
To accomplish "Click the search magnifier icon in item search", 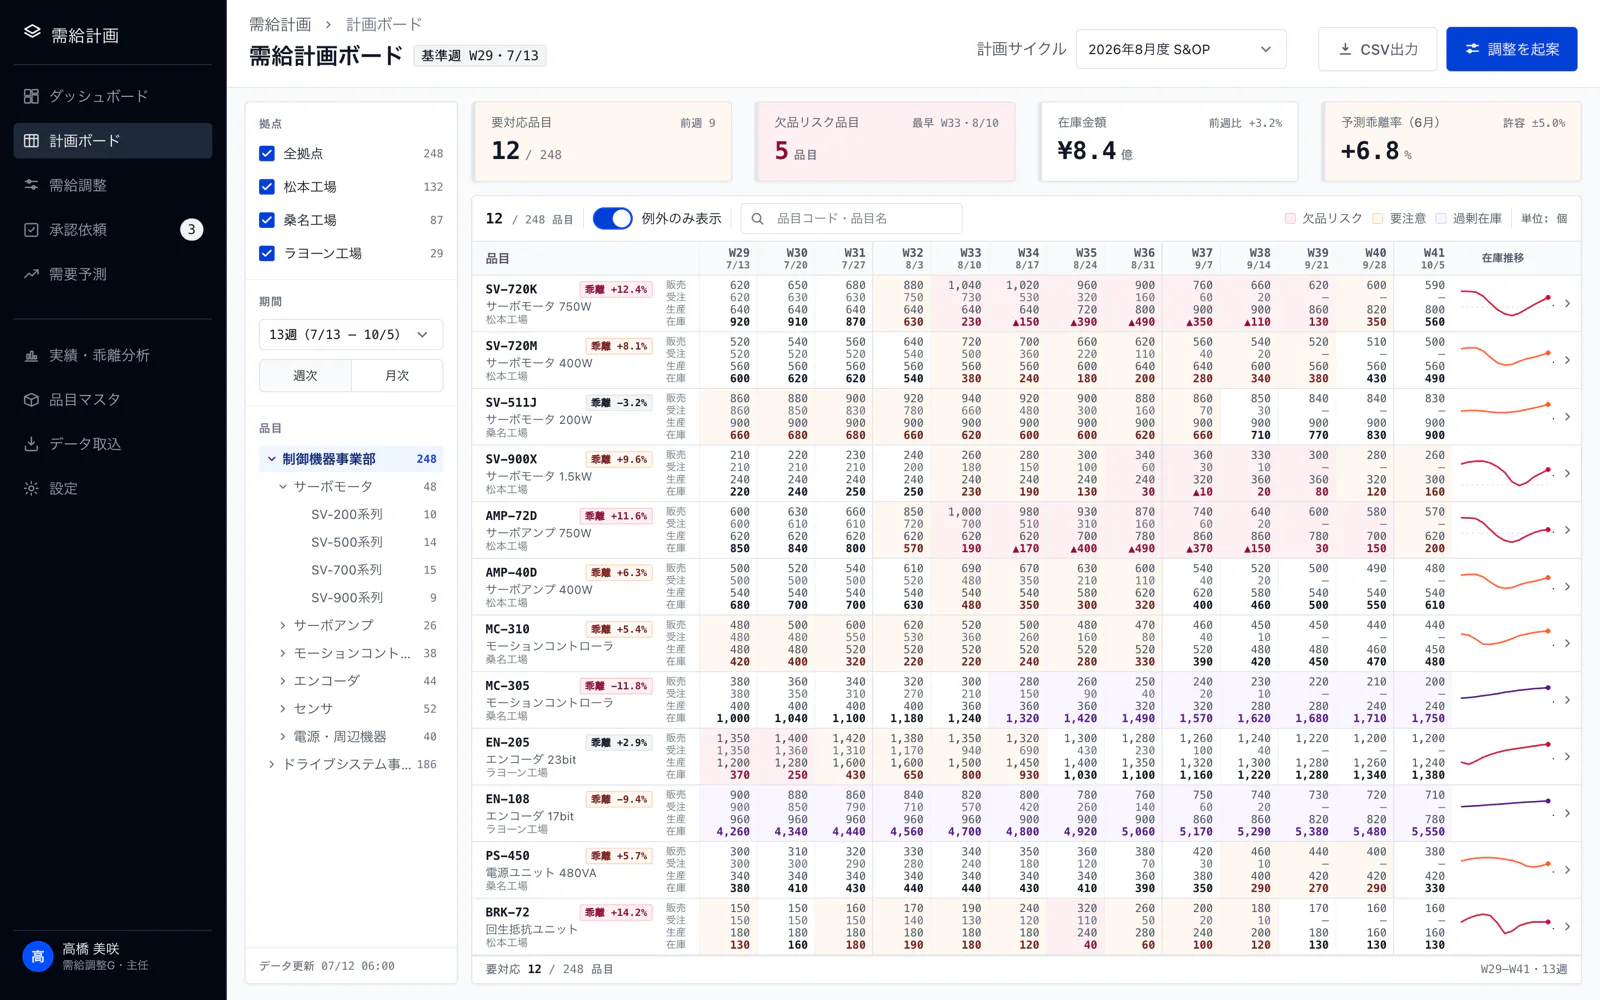I will pyautogui.click(x=757, y=218).
